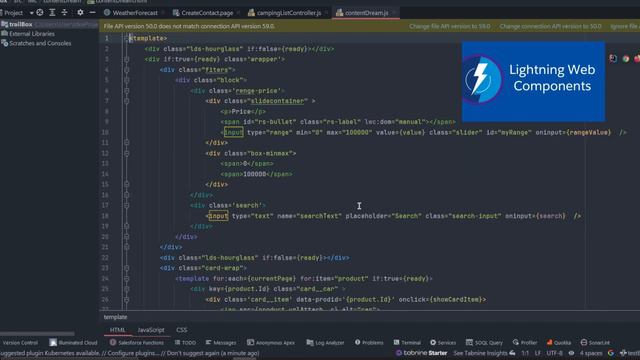Screen dimensions: 640x360
Task: Switch to the JavaScript bundle tab
Action: [x=151, y=330]
